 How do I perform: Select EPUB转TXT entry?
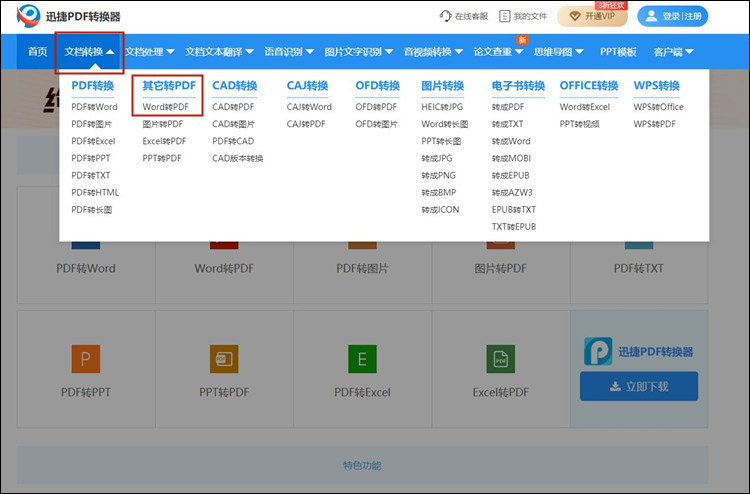tap(514, 210)
